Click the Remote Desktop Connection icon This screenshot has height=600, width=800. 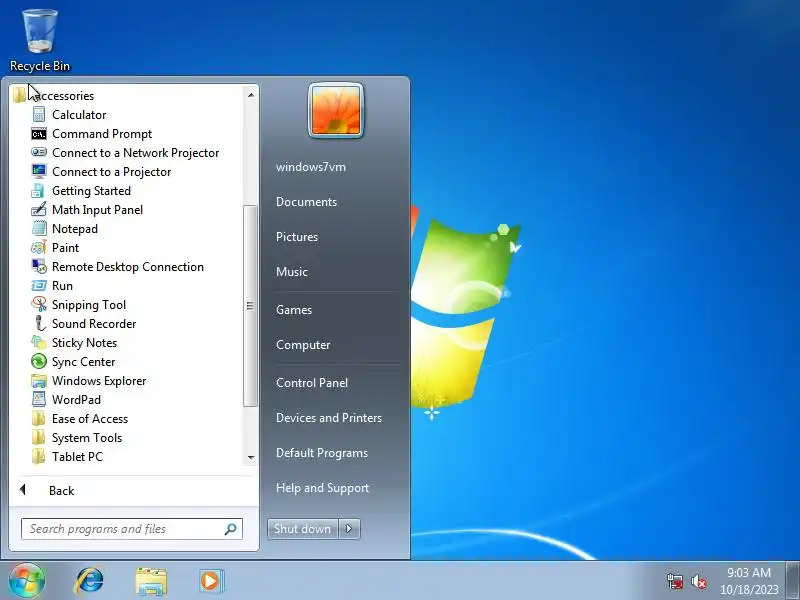point(39,267)
